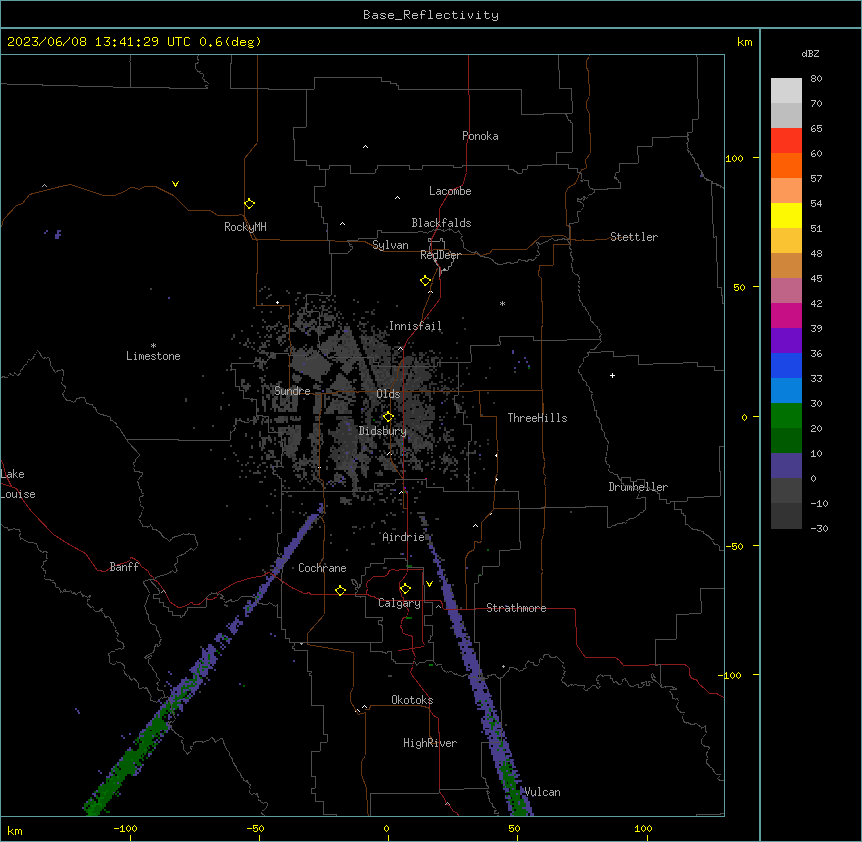Click the 0 tick on horizontal axis

point(386,828)
